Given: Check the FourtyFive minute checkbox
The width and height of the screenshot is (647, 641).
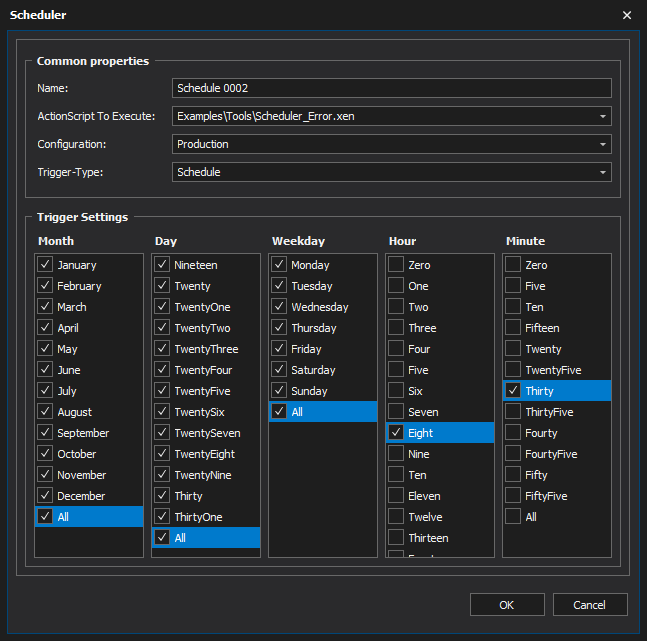Looking at the screenshot, I should click(513, 454).
